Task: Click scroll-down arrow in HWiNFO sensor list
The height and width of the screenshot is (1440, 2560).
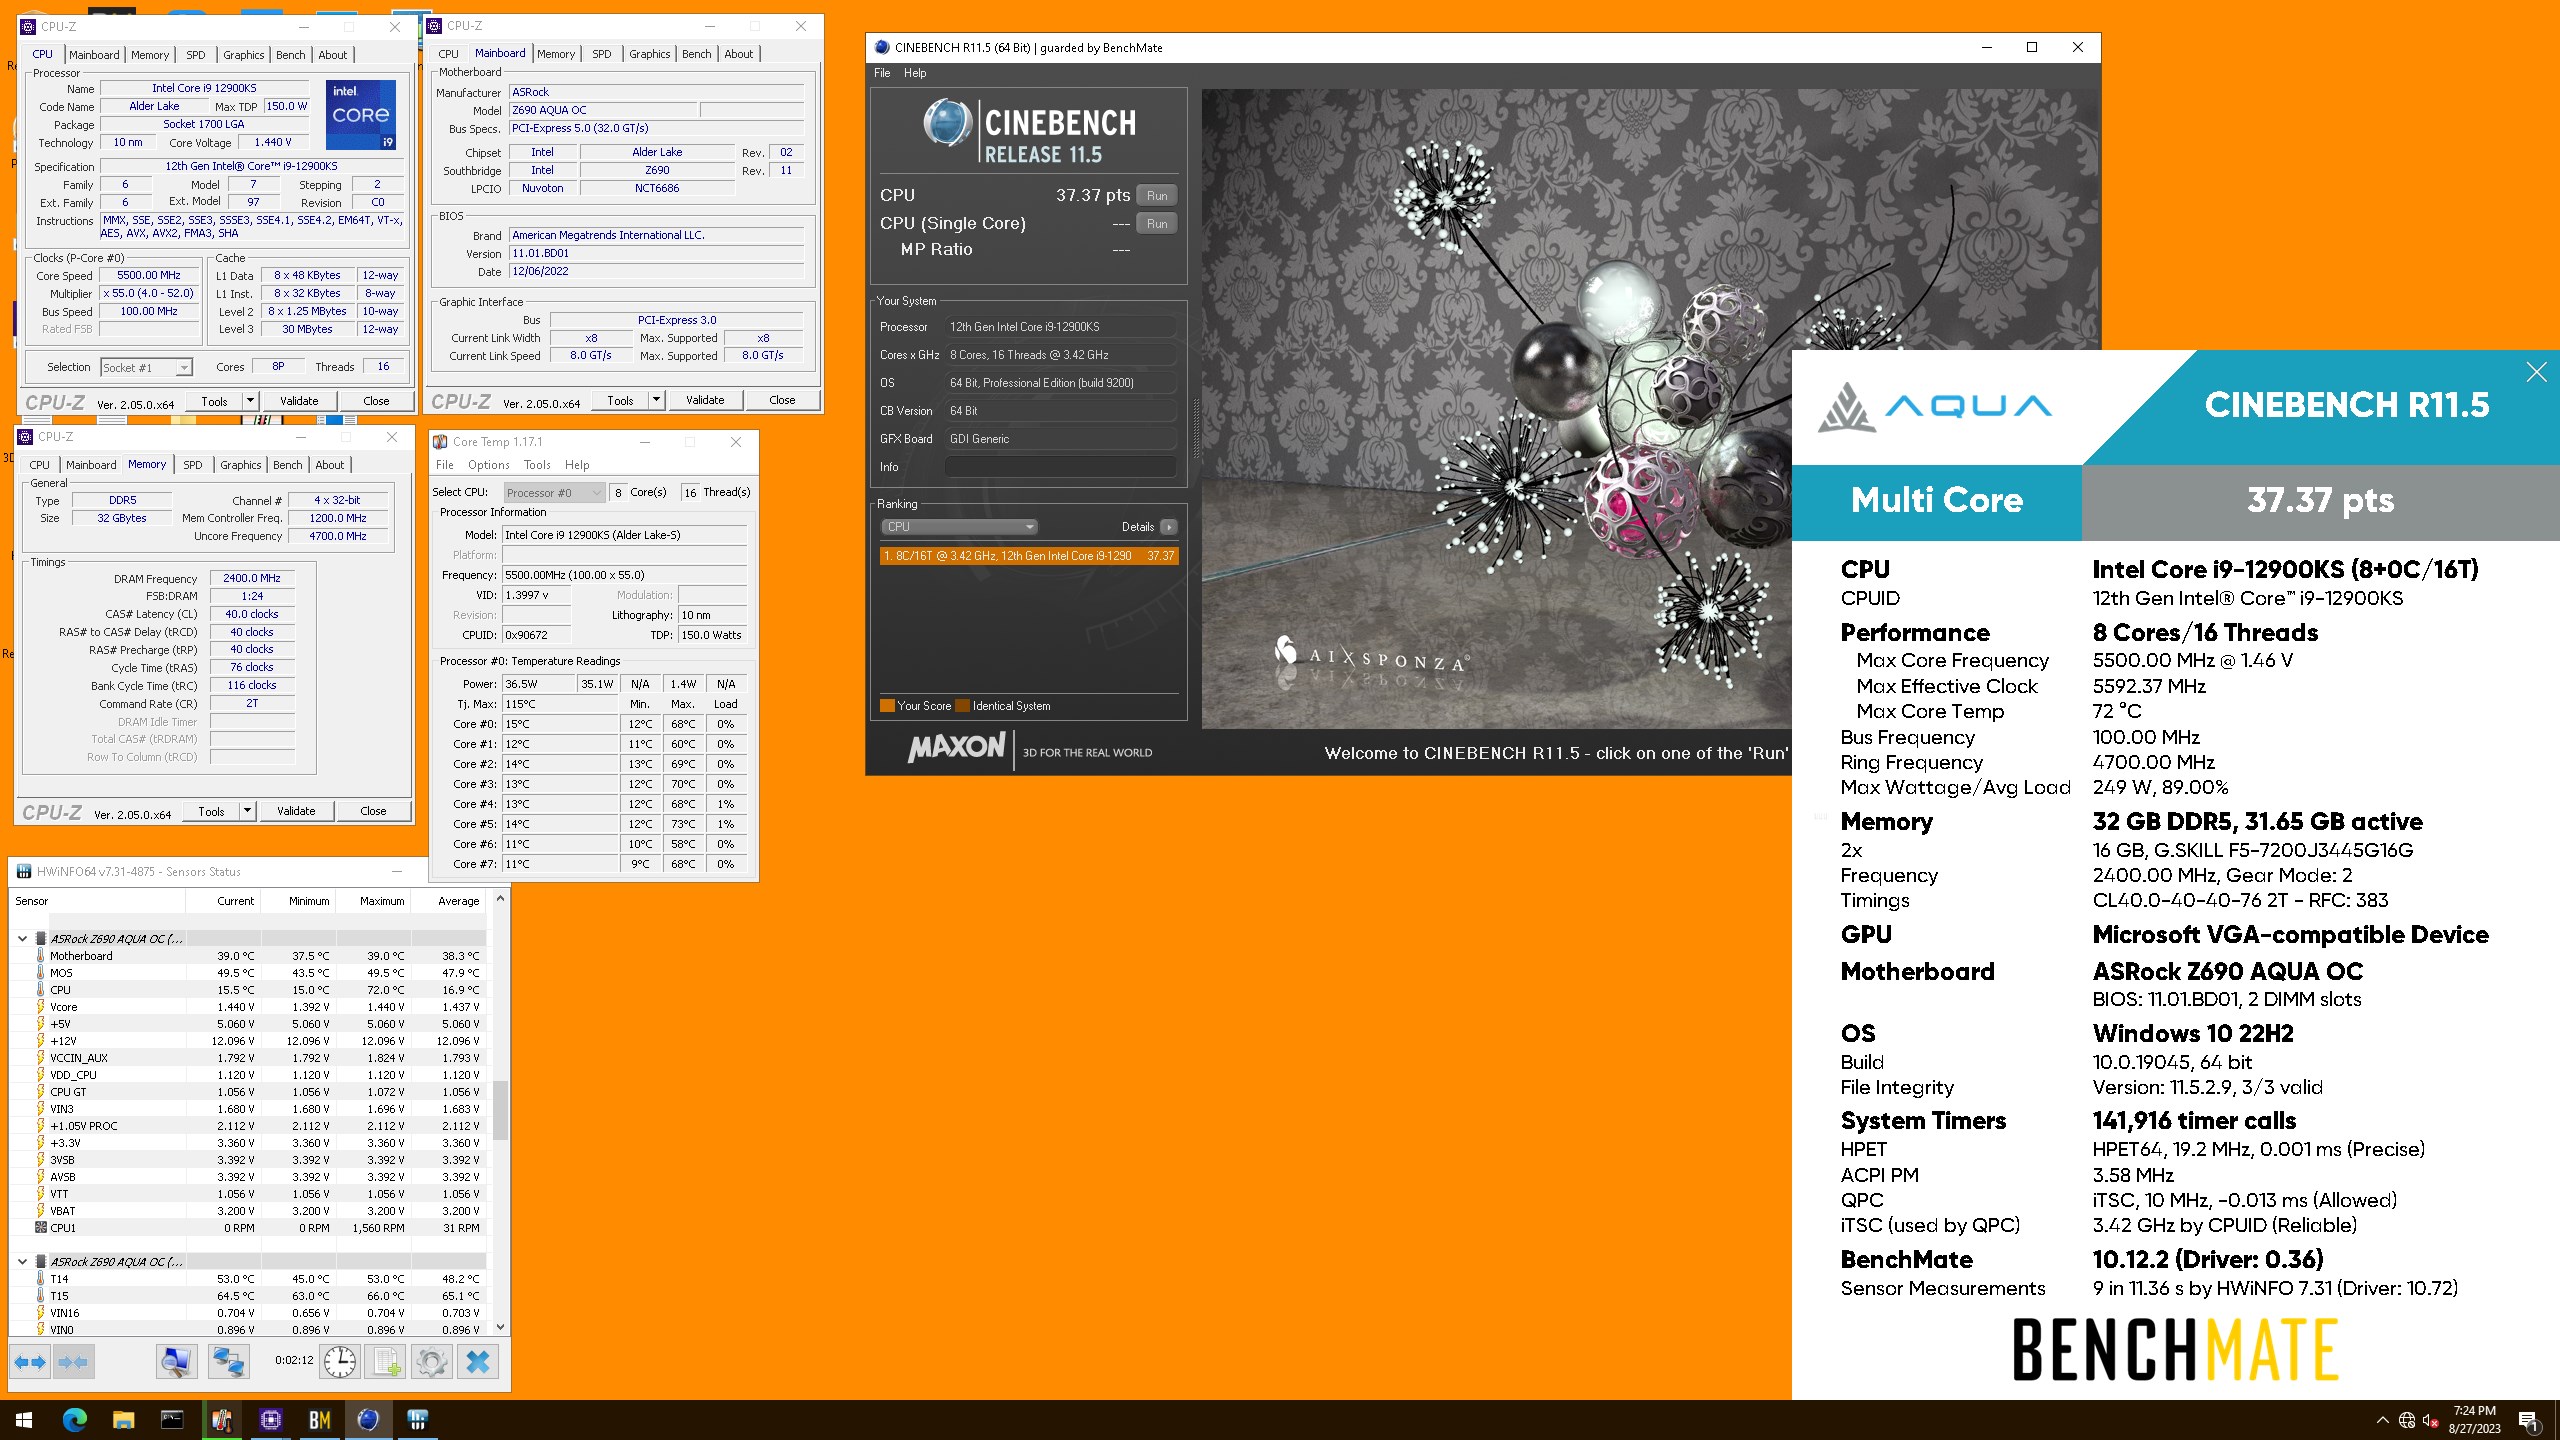Action: 500,1328
